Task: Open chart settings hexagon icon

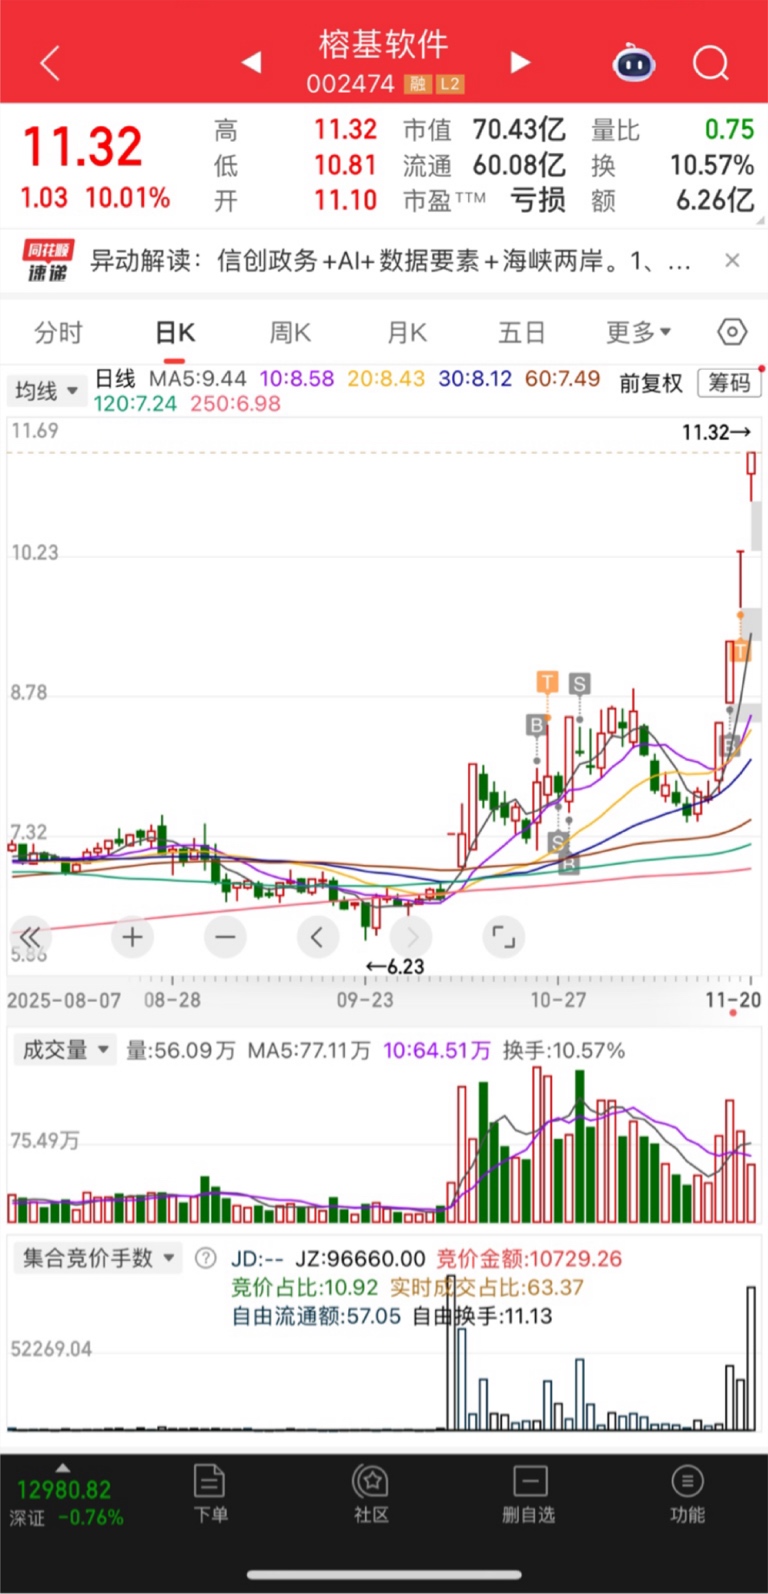Action: (x=732, y=332)
